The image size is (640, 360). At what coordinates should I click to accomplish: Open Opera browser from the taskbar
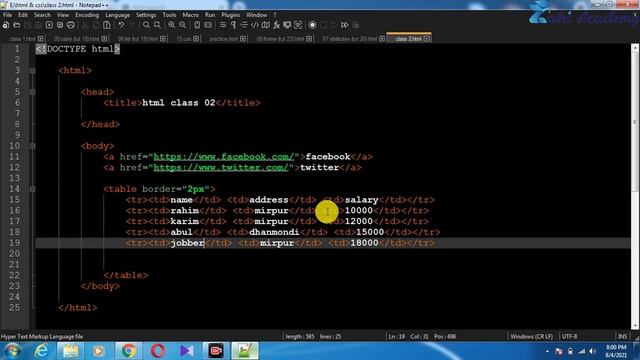tap(158, 351)
